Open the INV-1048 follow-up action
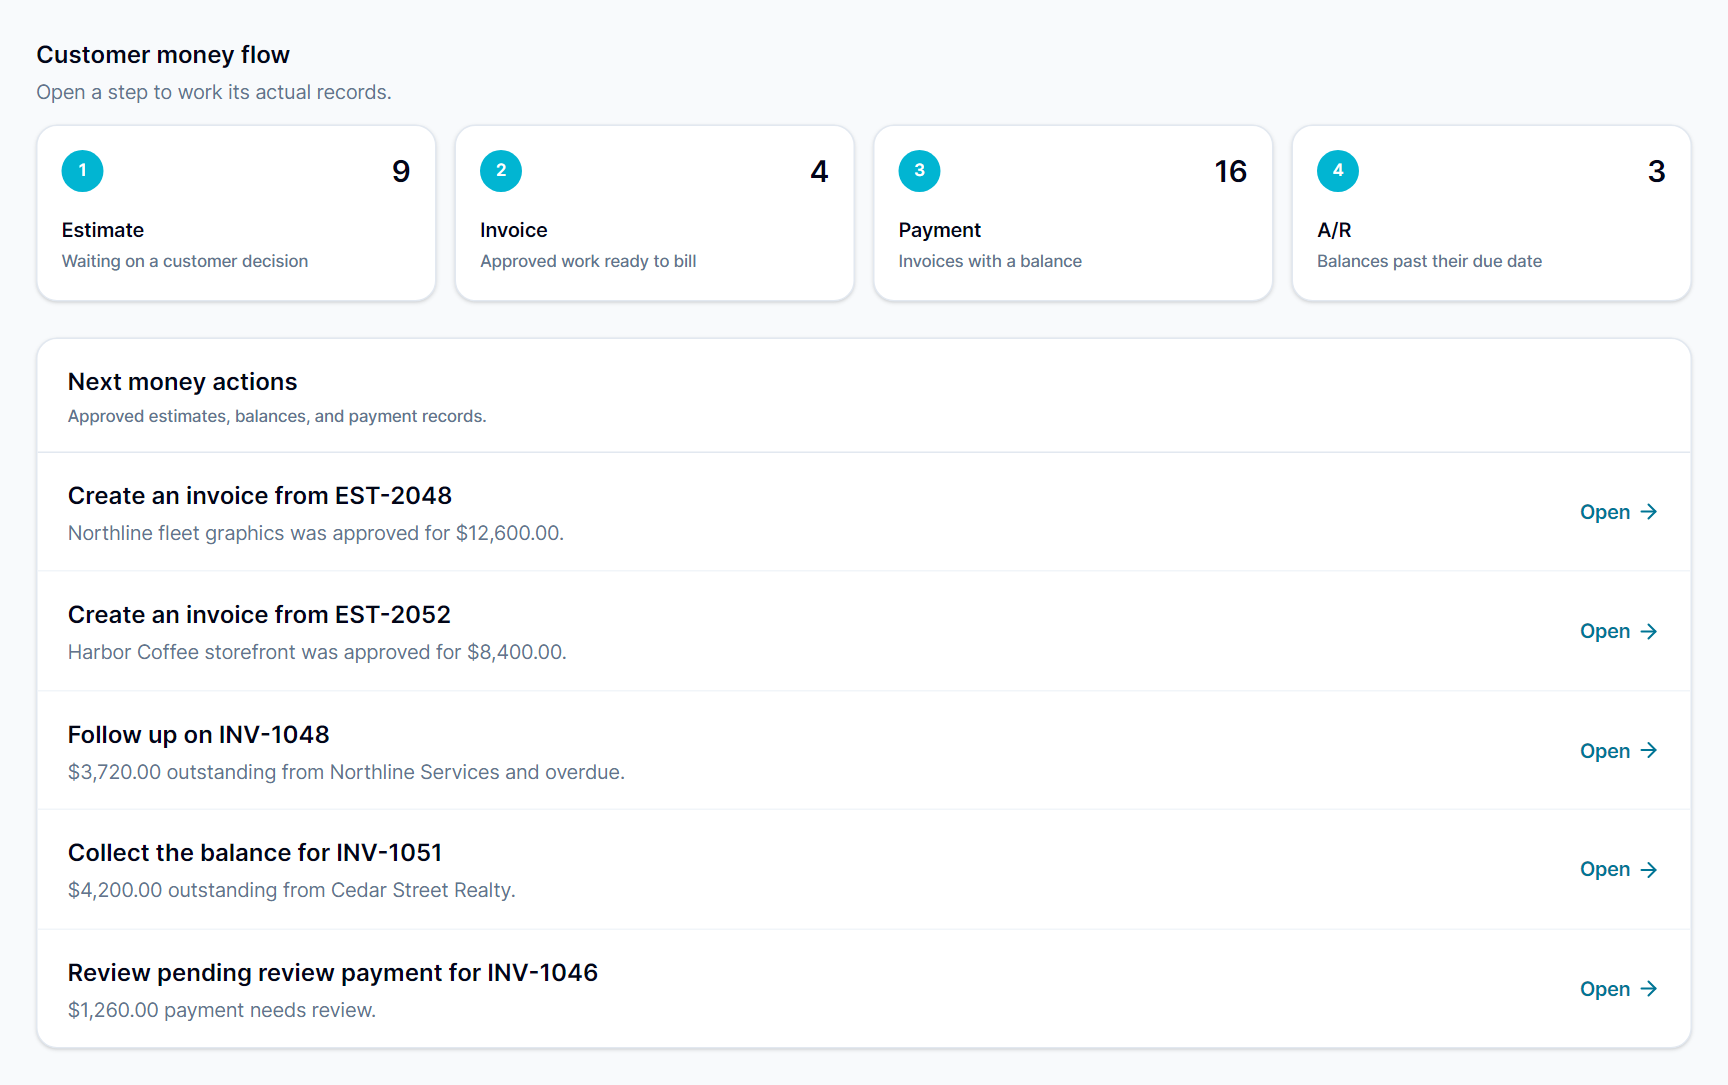This screenshot has width=1728, height=1085. [1618, 751]
